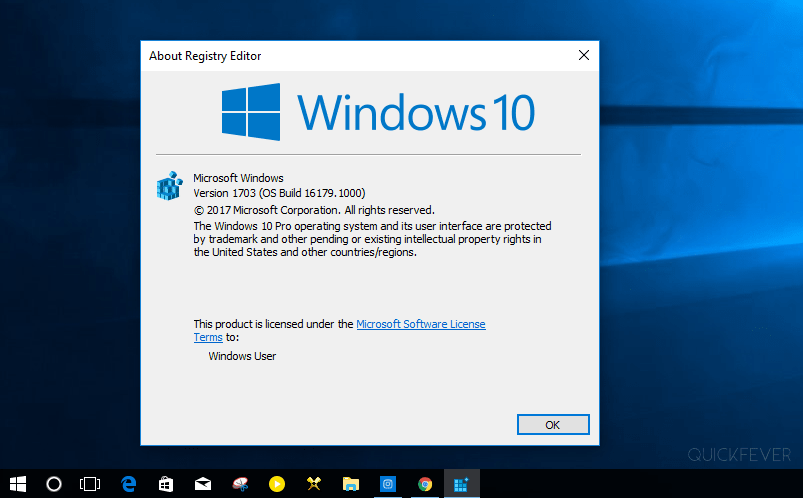Viewport: 803px width, 498px height.
Task: Click the Registry Editor cube icon in dialog
Action: [170, 185]
